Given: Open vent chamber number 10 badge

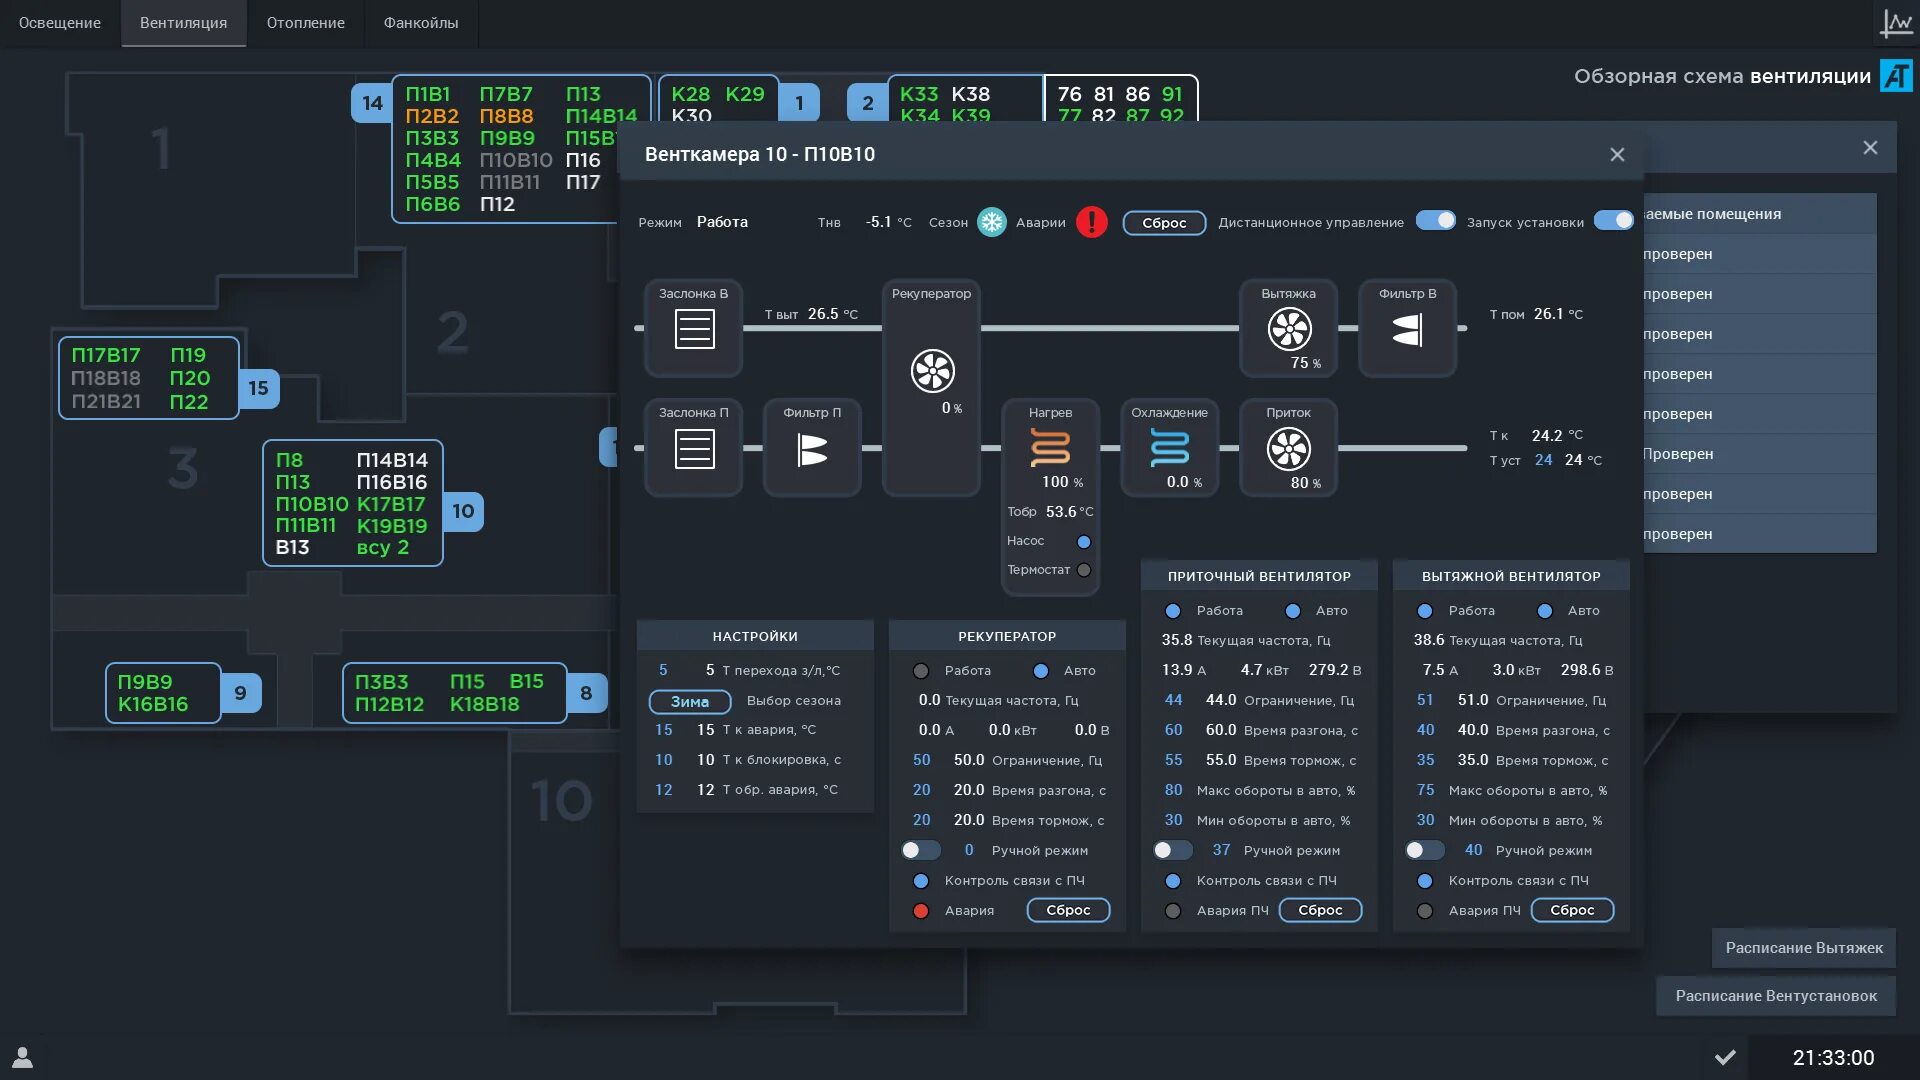Looking at the screenshot, I should point(463,511).
